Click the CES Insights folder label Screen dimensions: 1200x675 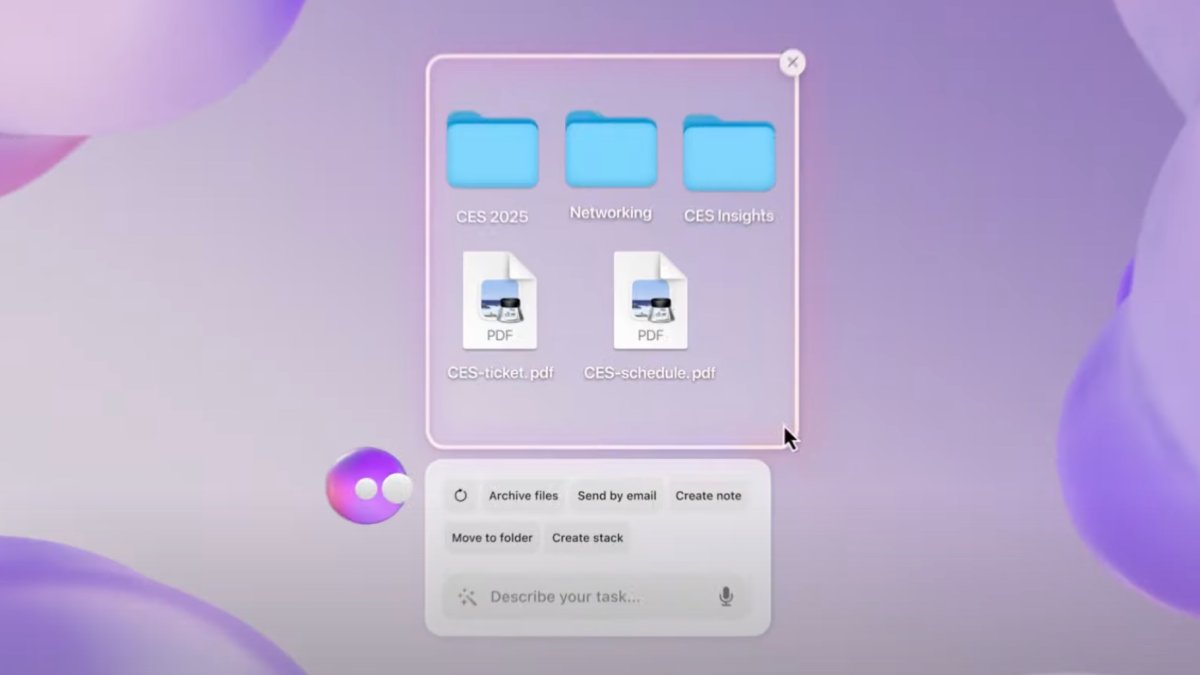(729, 216)
